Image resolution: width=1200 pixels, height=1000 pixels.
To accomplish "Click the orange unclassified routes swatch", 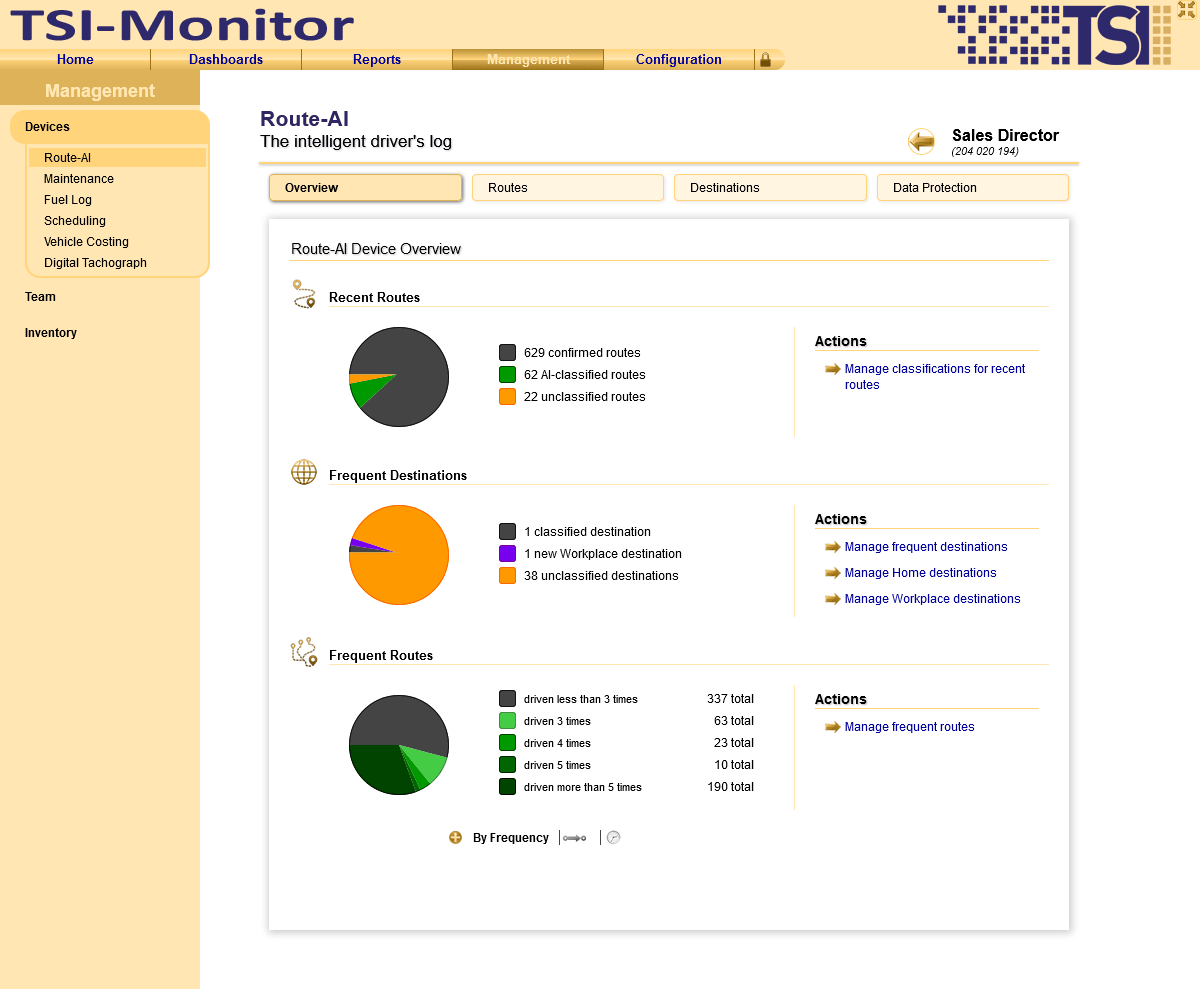I will [507, 397].
